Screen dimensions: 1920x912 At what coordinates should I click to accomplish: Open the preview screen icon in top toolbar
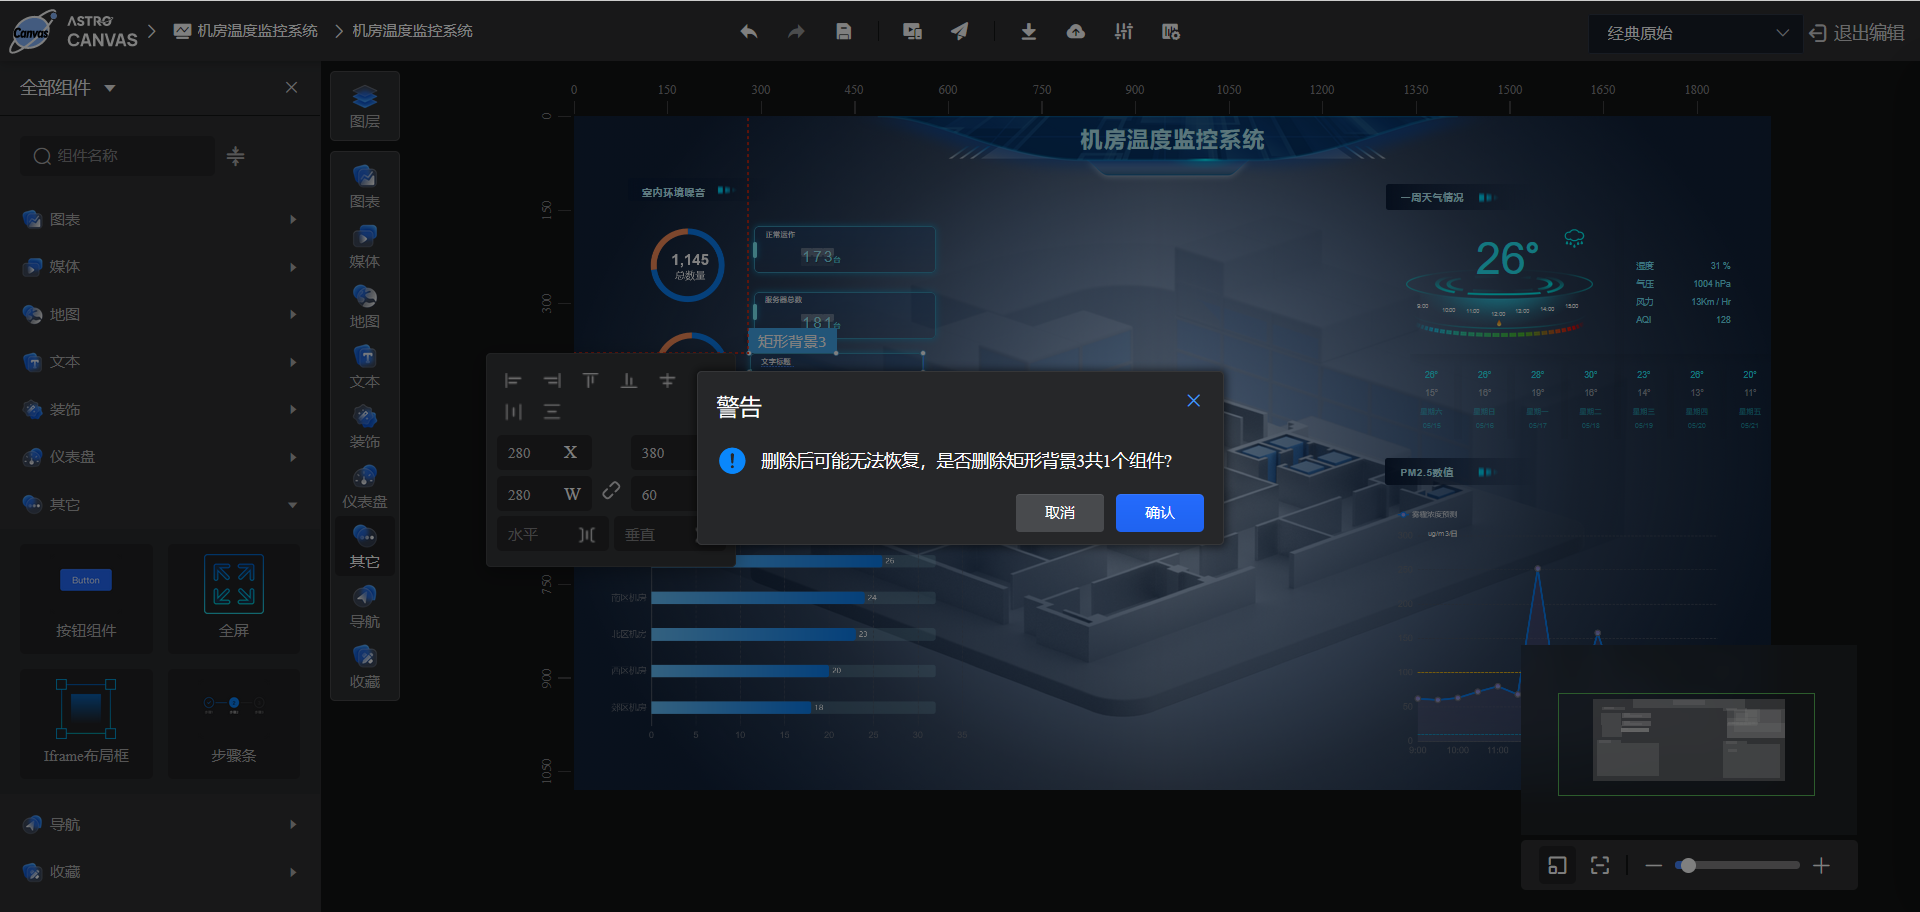tap(912, 32)
